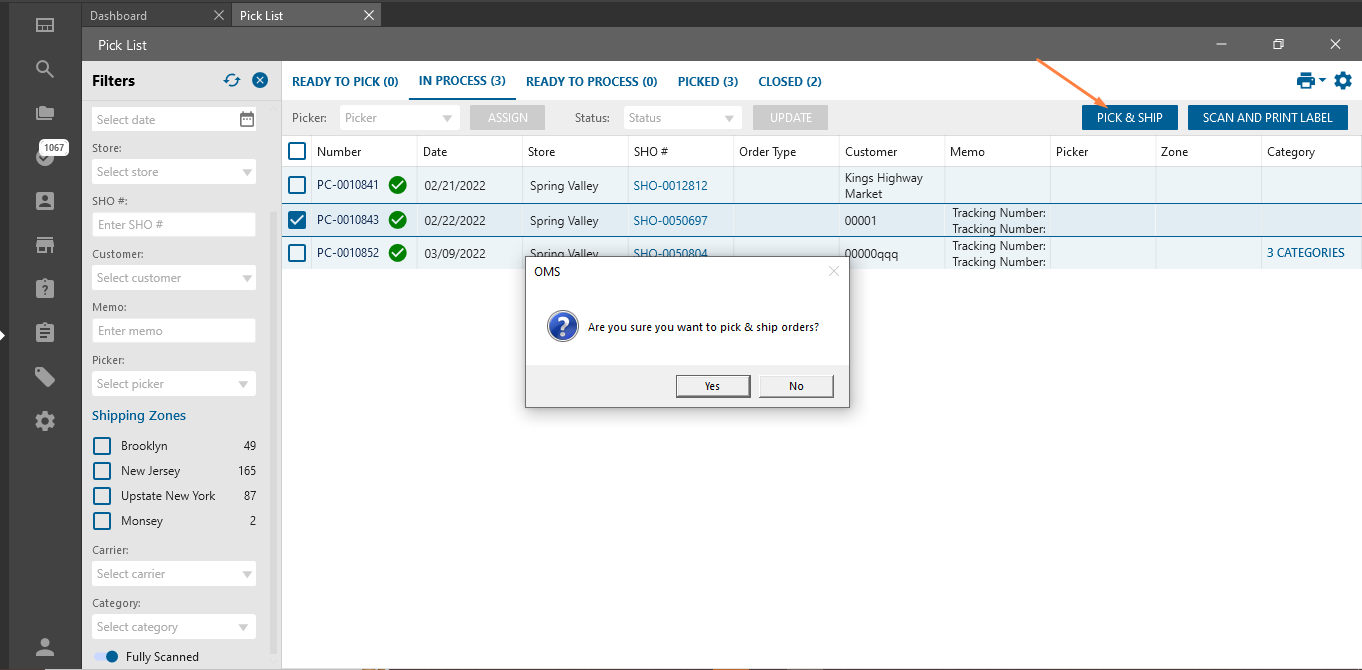The width and height of the screenshot is (1362, 670).
Task: Check the Brooklyn shipping zone box
Action: [102, 446]
